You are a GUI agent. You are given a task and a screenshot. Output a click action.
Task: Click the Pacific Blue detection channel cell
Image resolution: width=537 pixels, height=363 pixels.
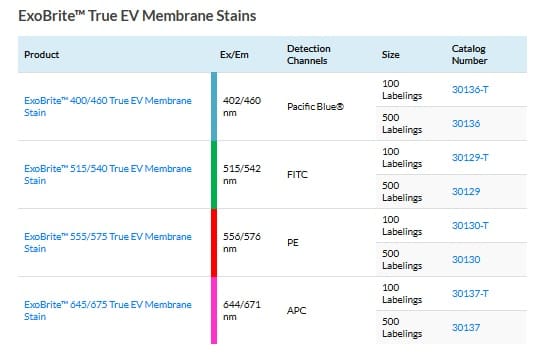click(x=315, y=107)
